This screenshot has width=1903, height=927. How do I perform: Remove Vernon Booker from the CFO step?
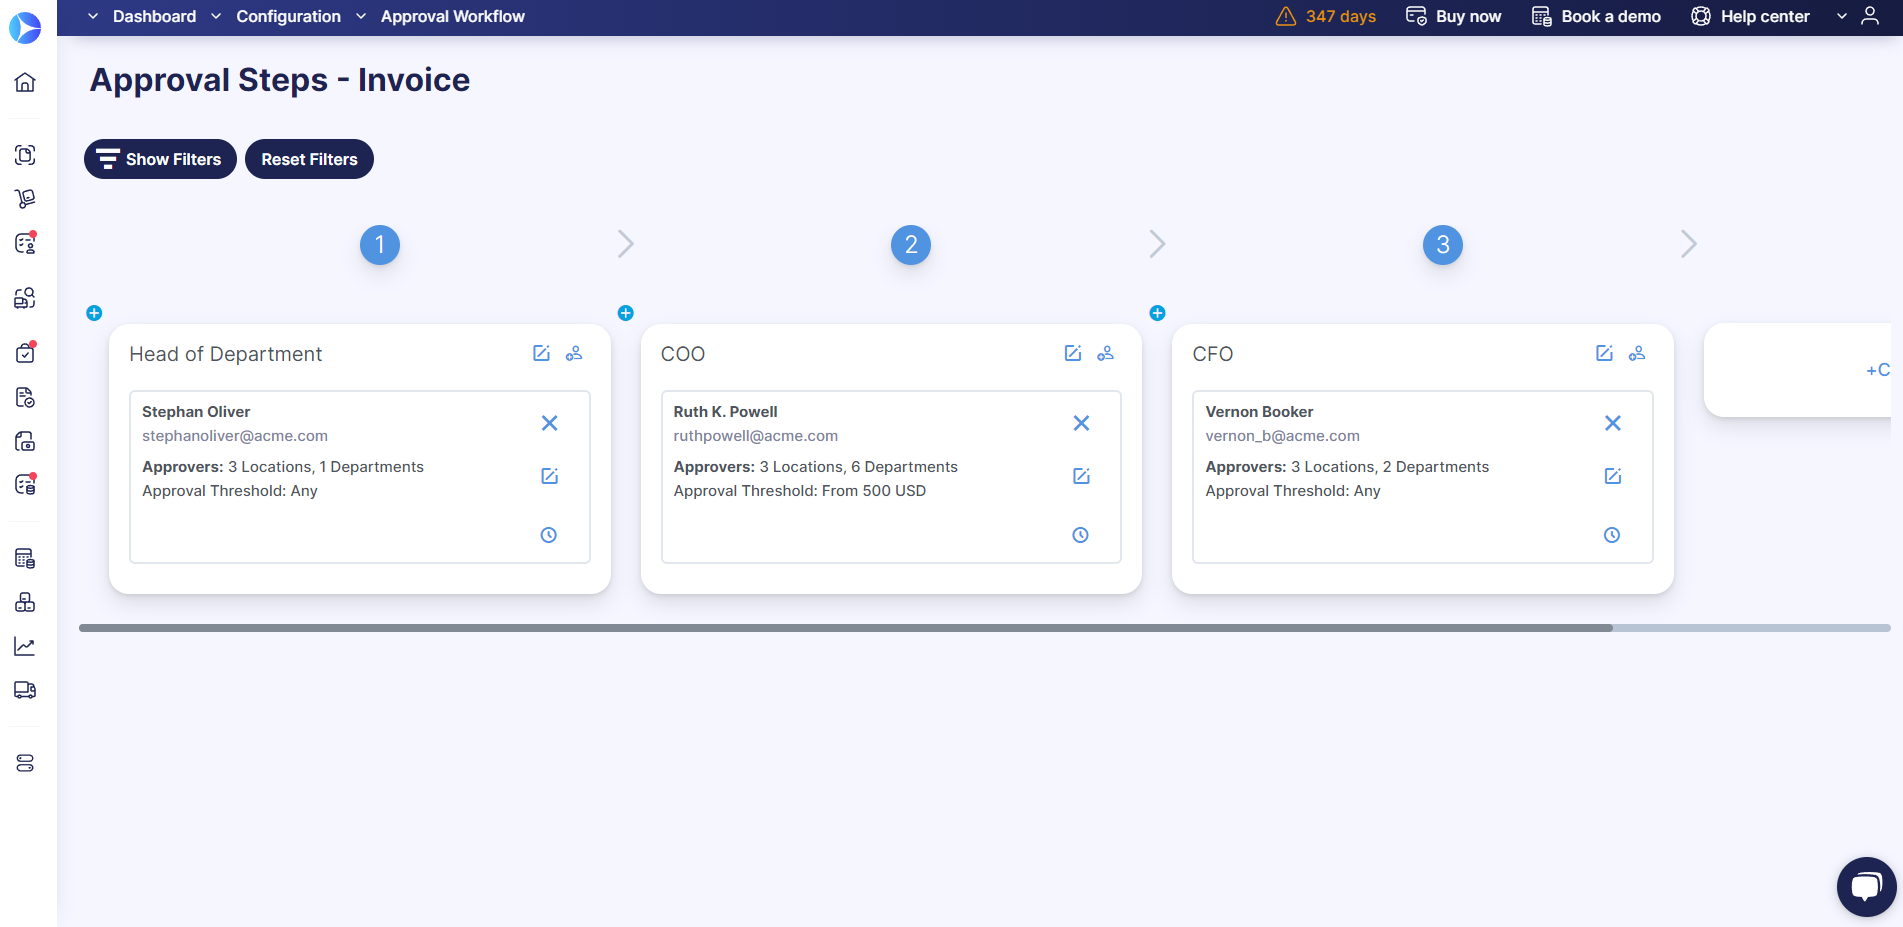[x=1612, y=422]
